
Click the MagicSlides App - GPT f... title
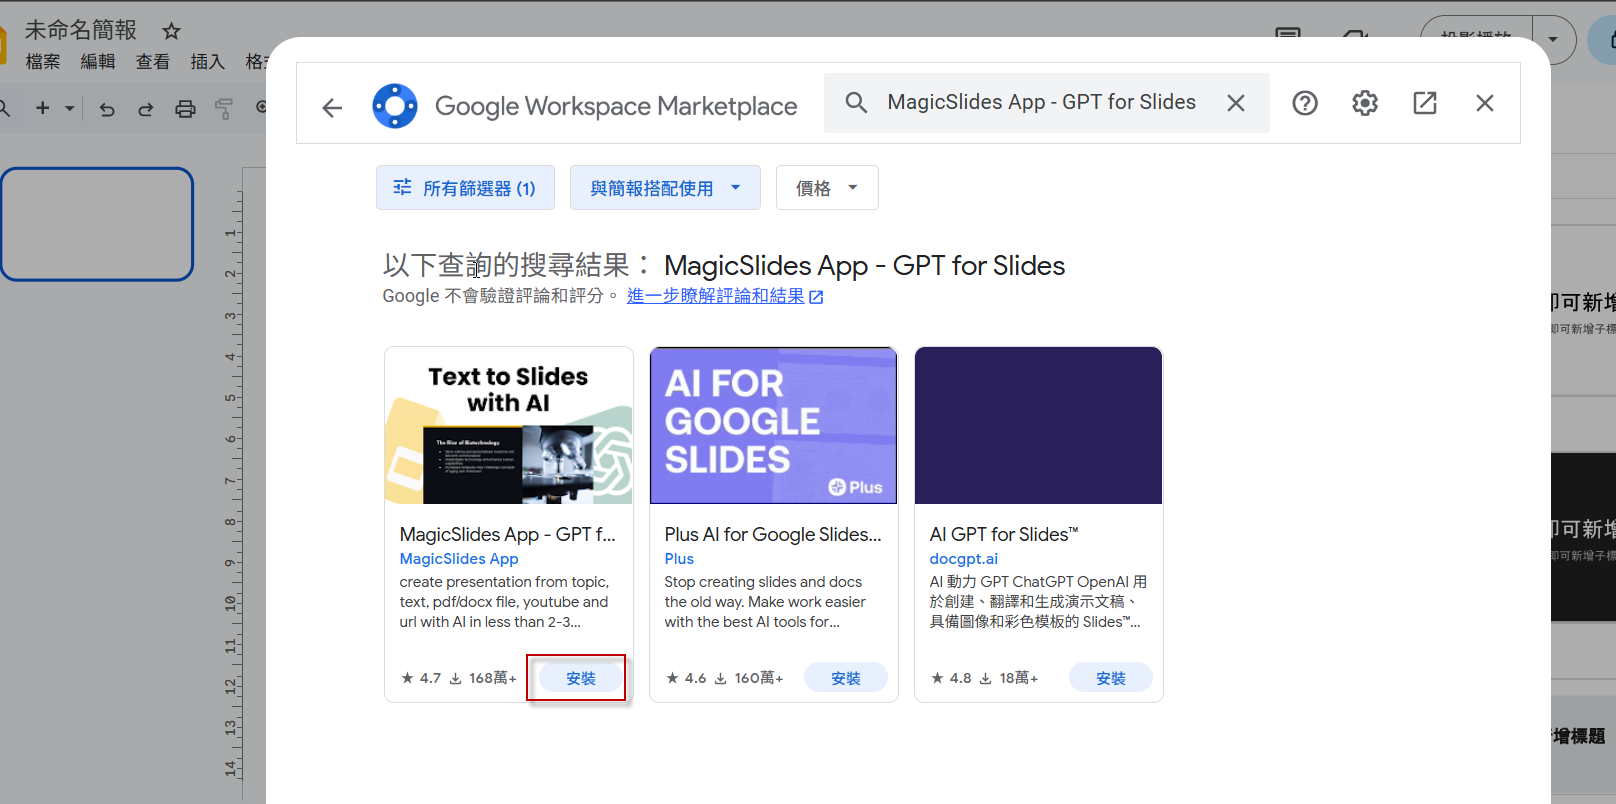click(508, 535)
